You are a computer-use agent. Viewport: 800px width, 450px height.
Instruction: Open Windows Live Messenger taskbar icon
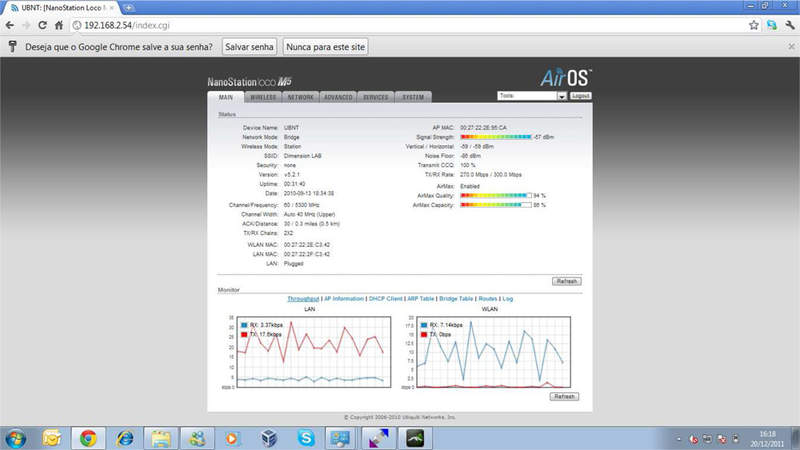[197, 438]
